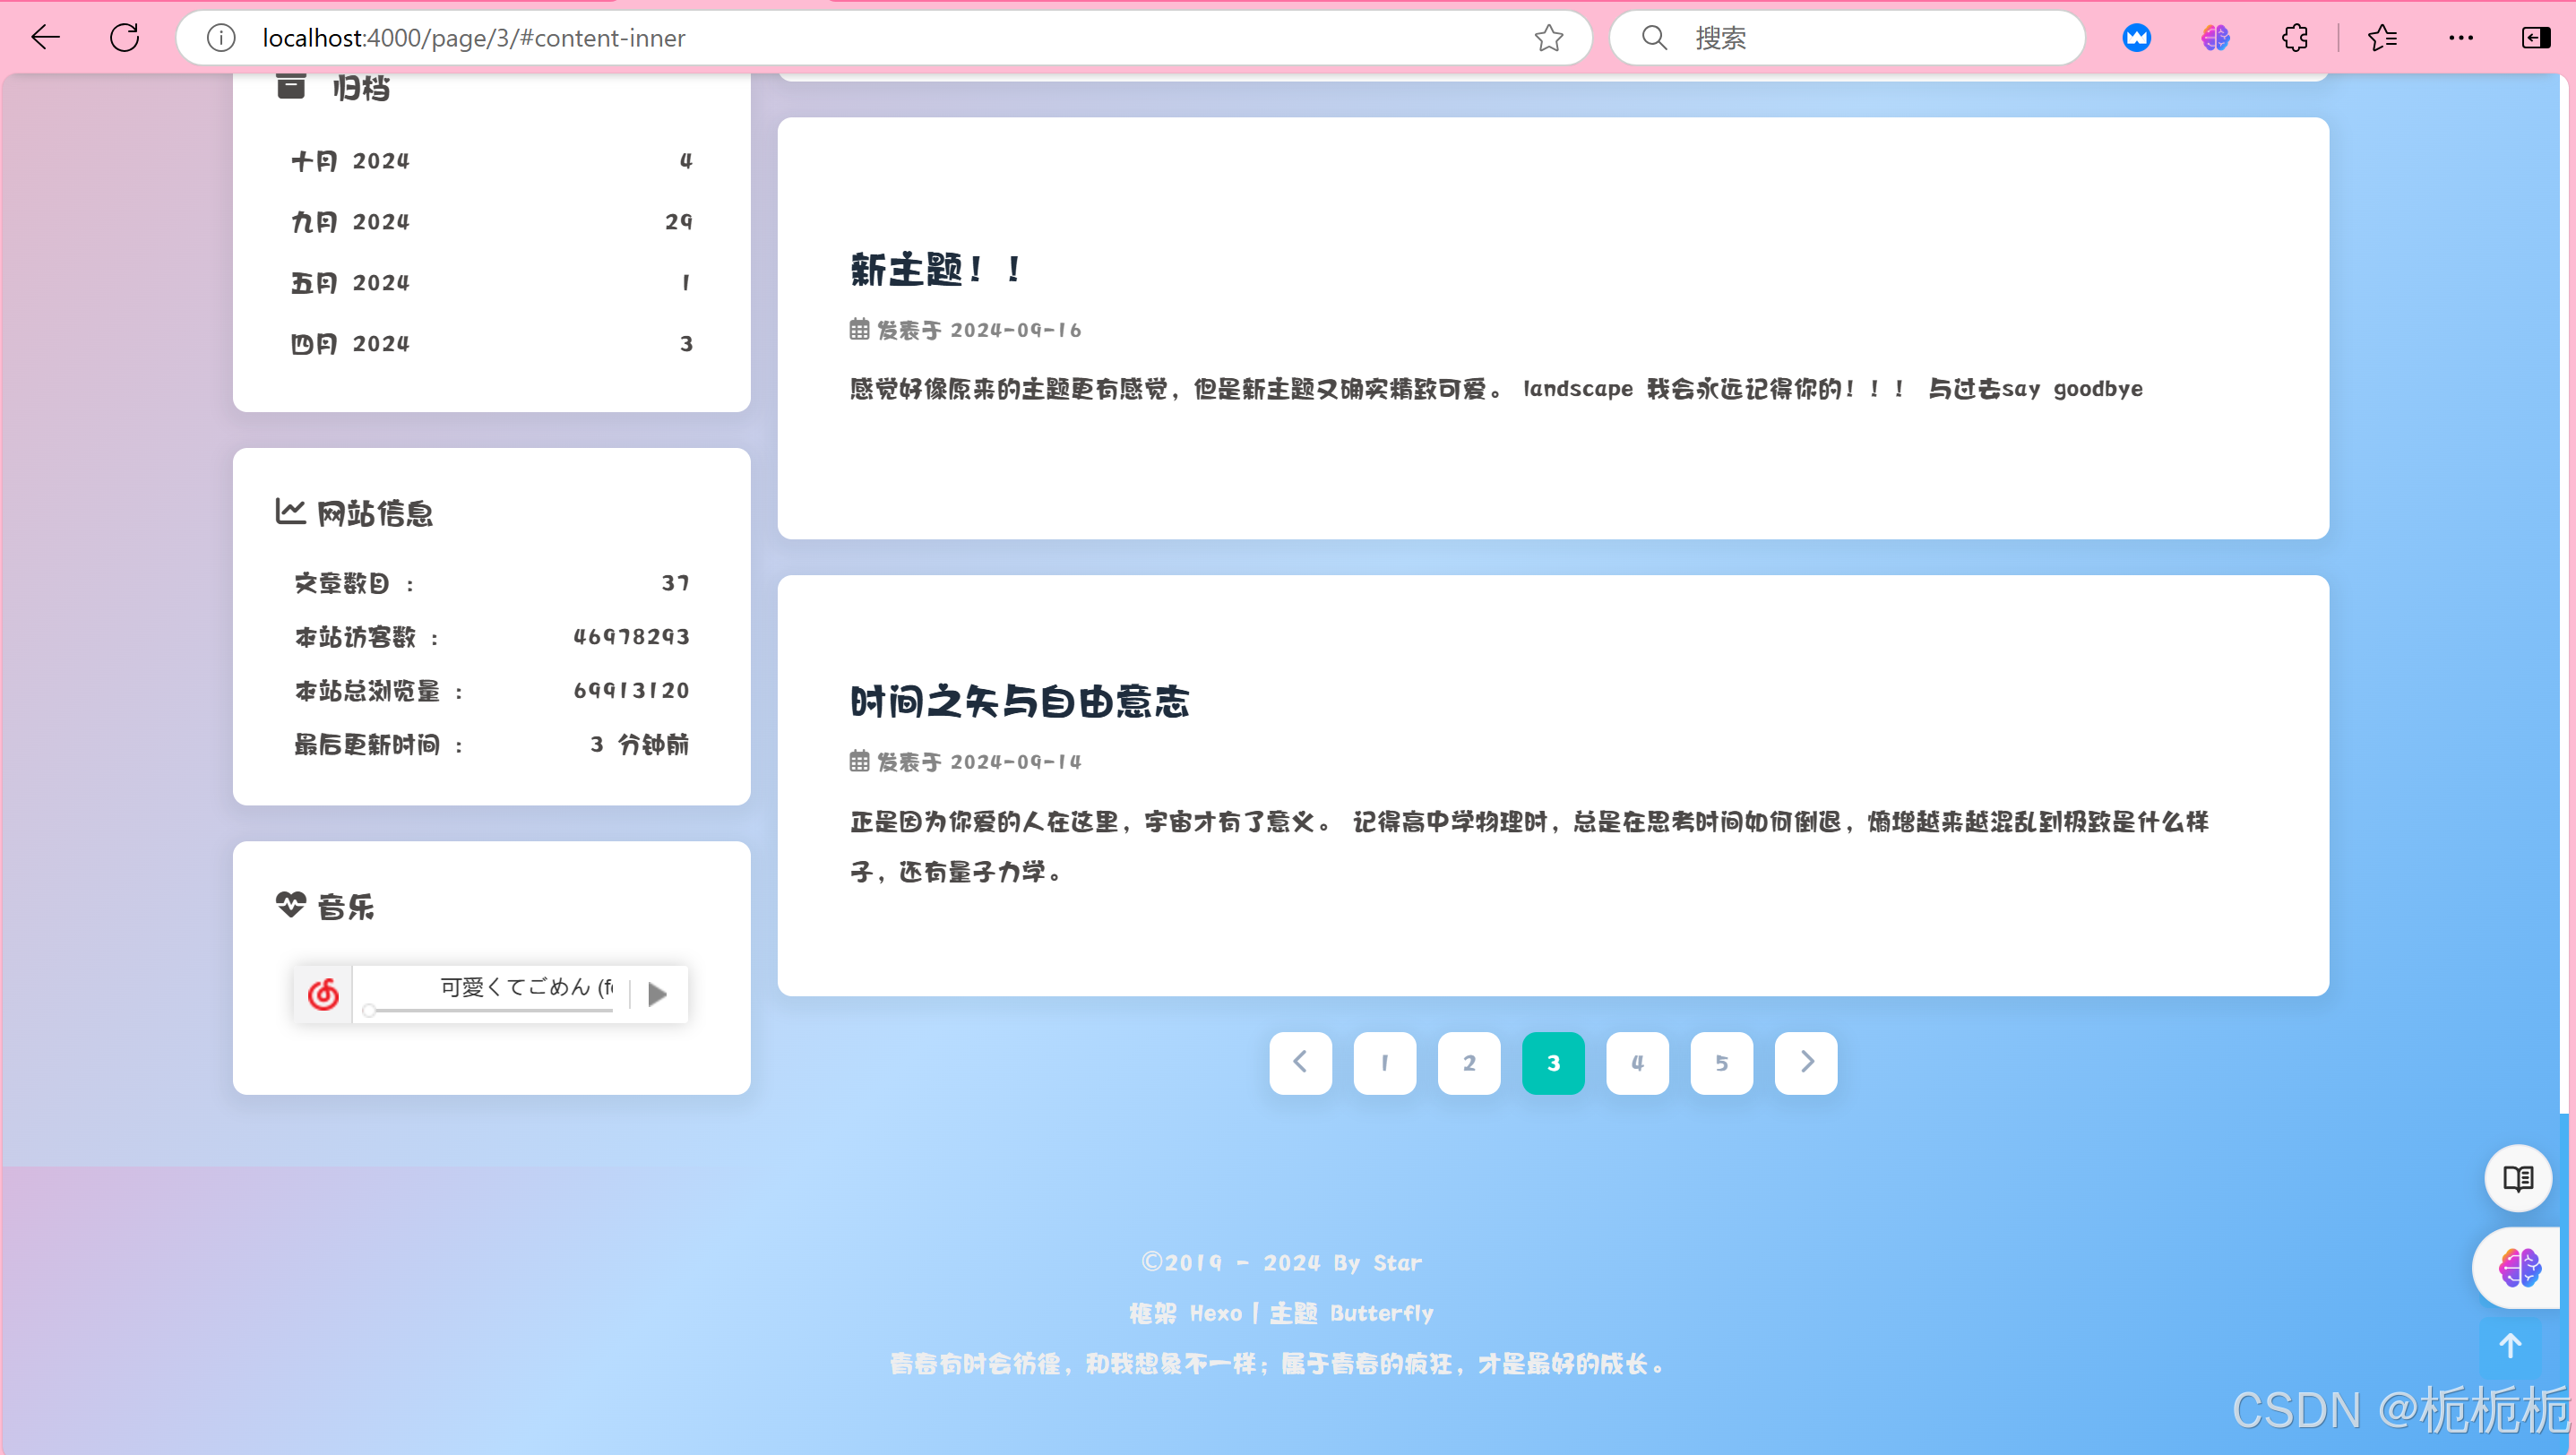The image size is (2576, 1455).
Task: Open the browser settings ellipsis menu
Action: [x=2461, y=38]
